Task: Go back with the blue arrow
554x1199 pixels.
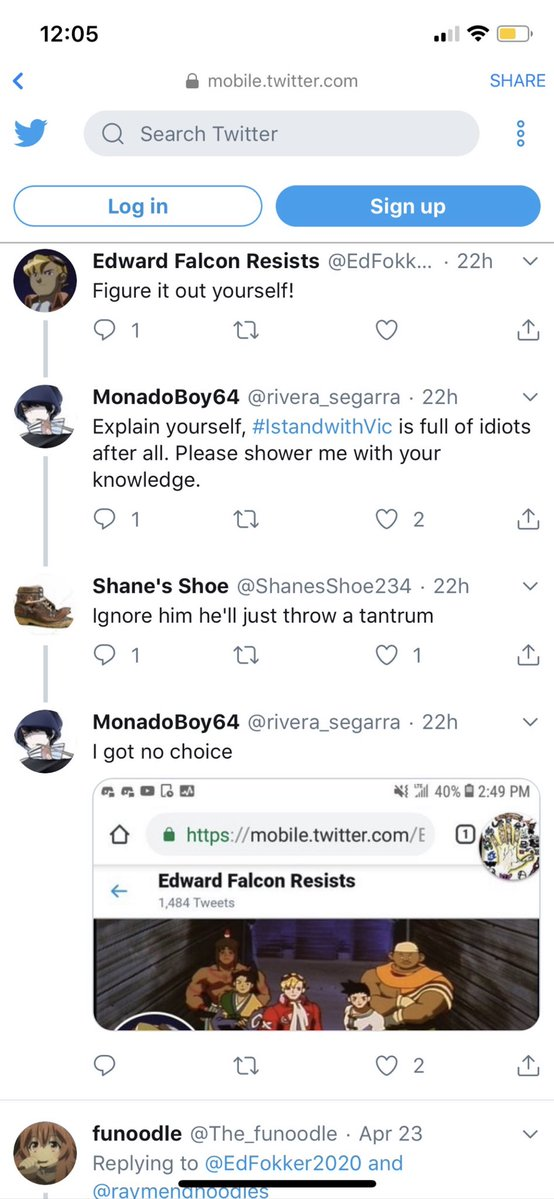Action: [x=18, y=80]
